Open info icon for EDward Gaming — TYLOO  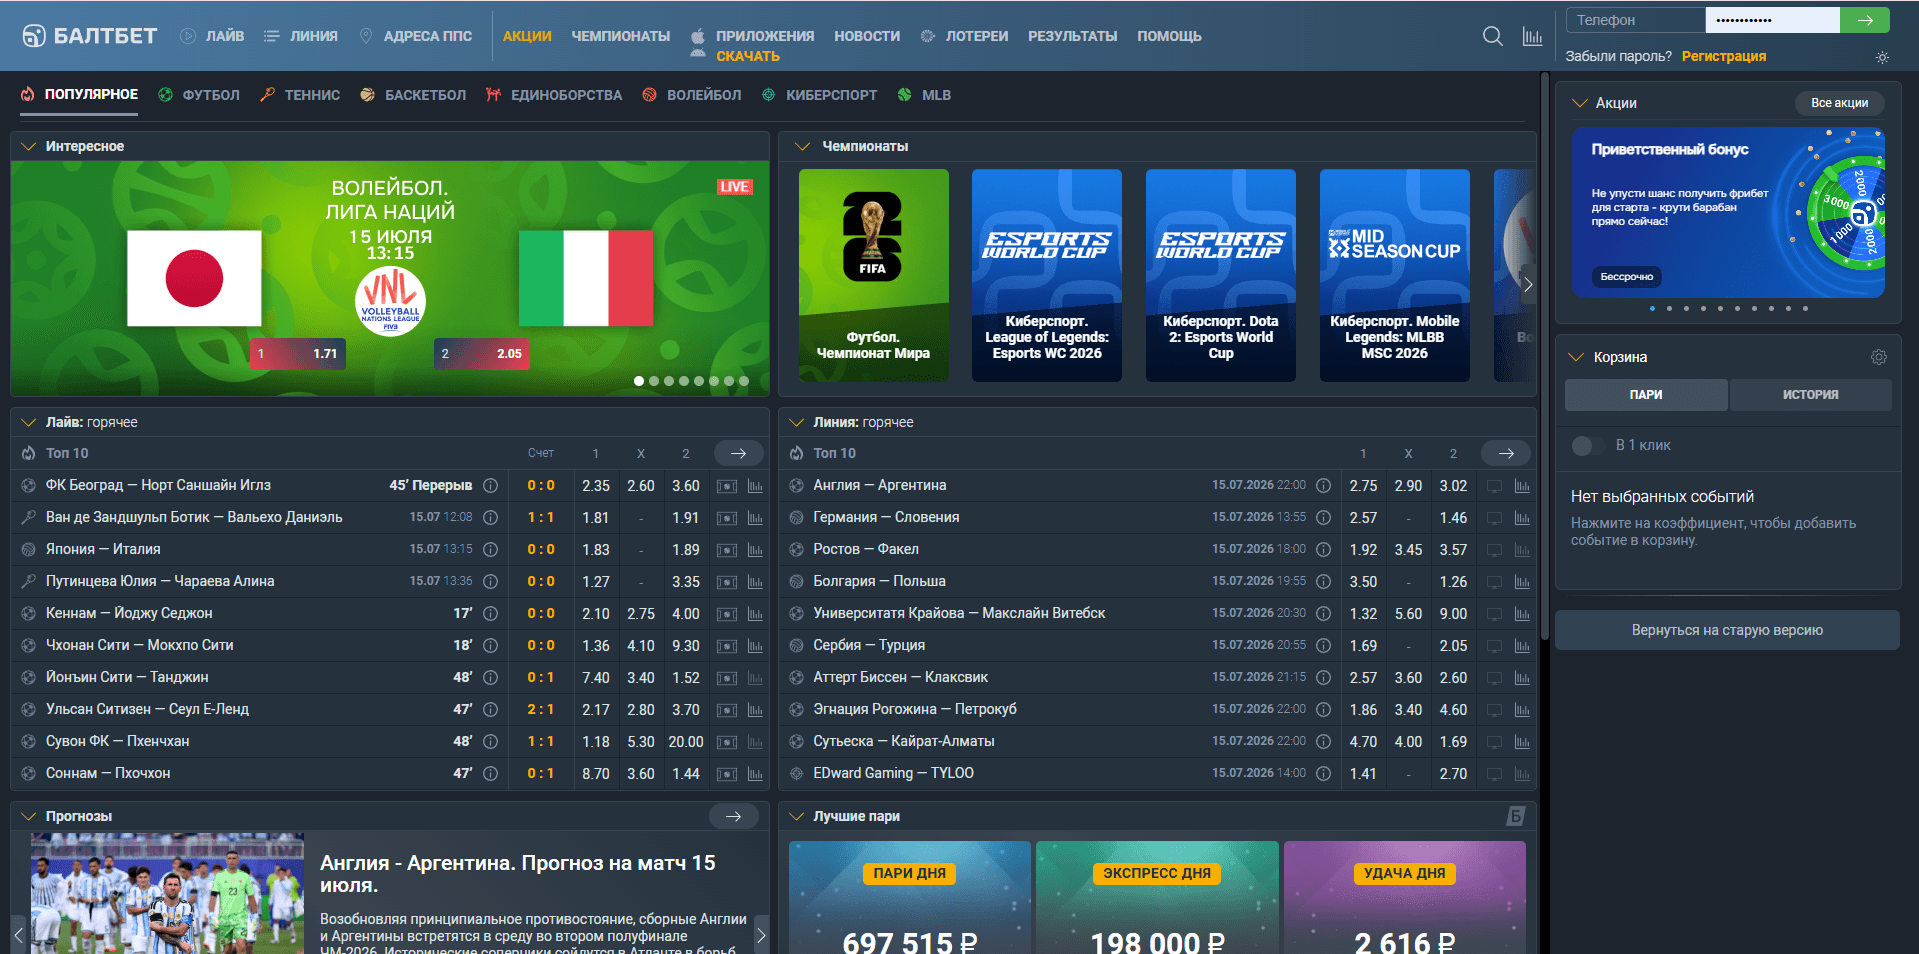pyautogui.click(x=1323, y=773)
